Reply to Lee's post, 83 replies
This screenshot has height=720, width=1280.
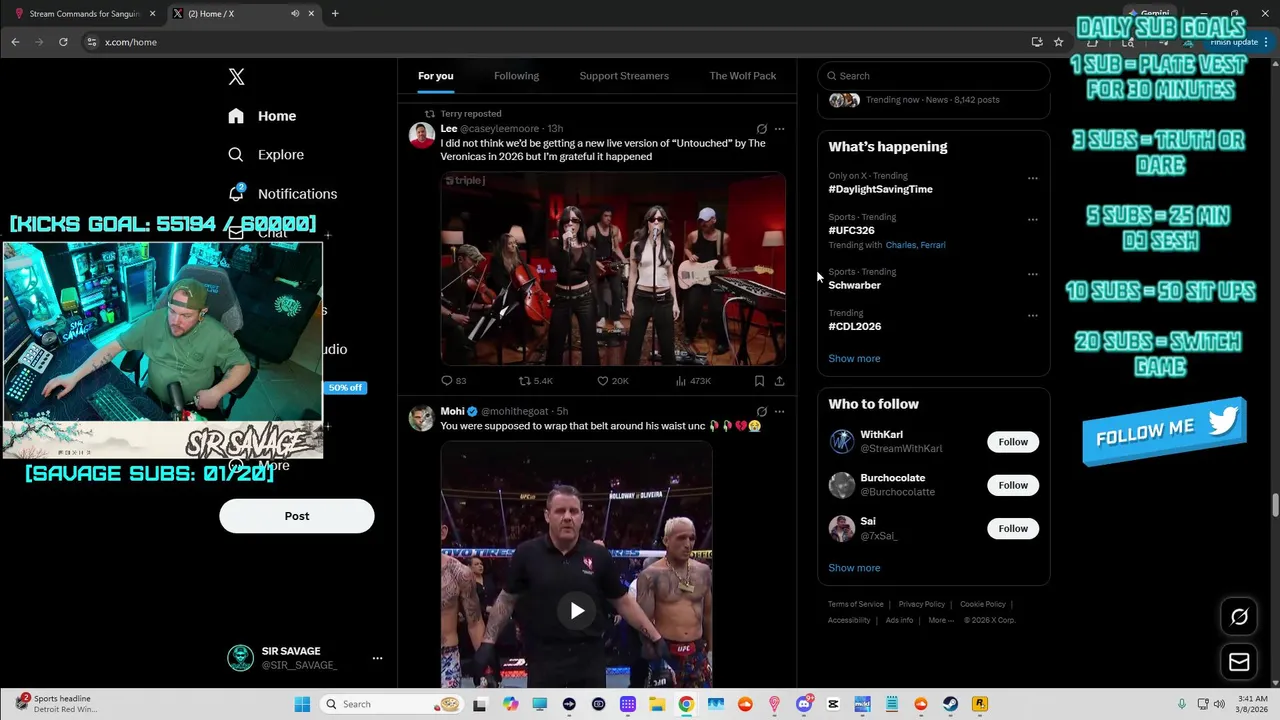pos(453,381)
